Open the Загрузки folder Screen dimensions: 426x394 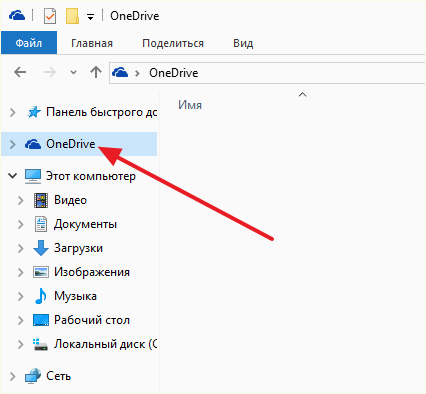(78, 248)
